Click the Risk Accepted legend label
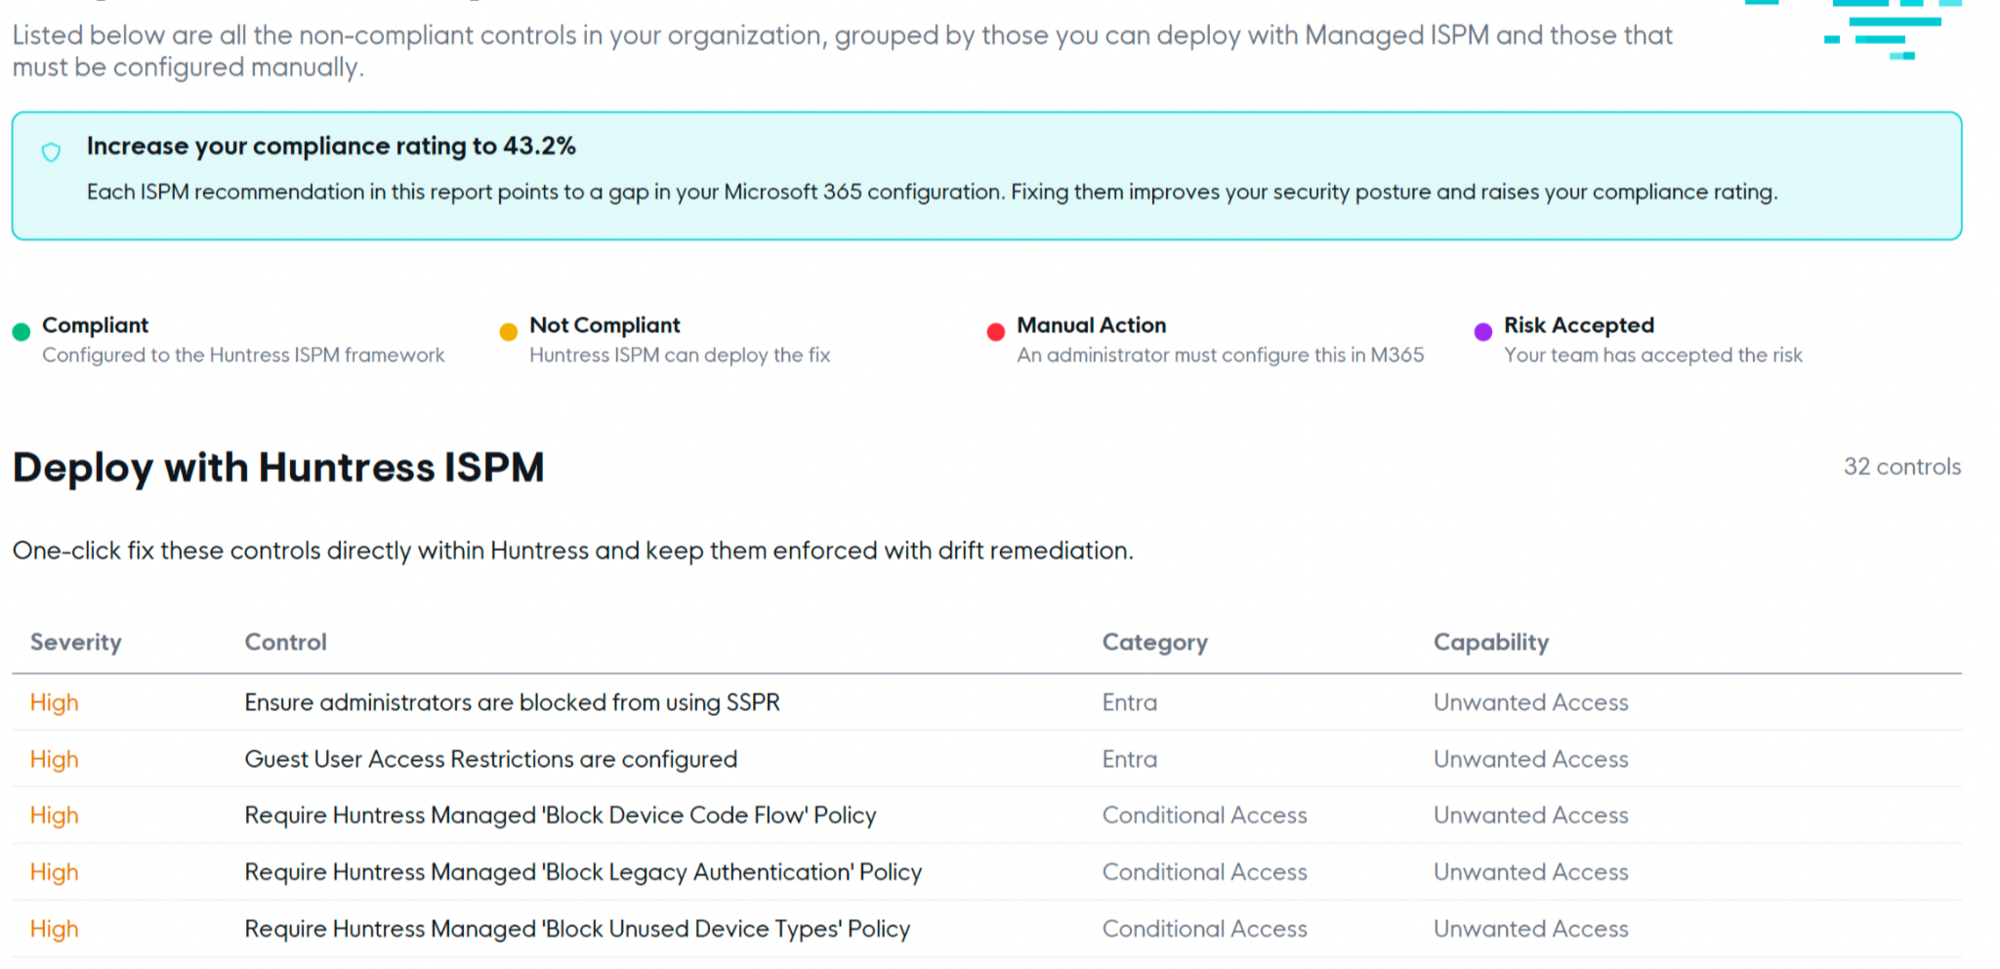Image resolution: width=2000 pixels, height=969 pixels. click(1579, 325)
